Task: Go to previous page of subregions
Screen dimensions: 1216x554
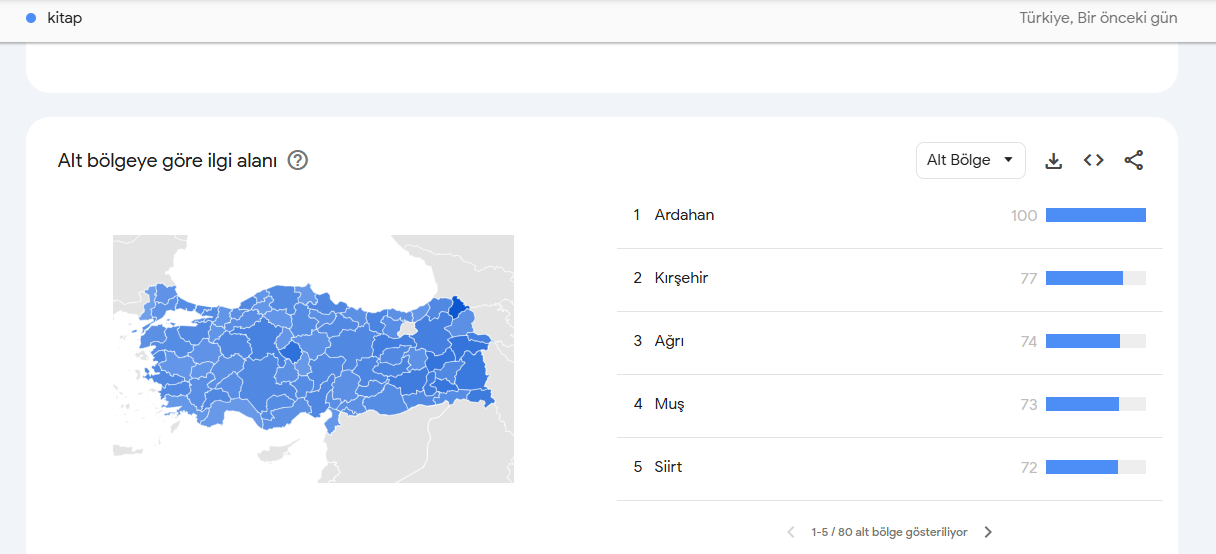Action: 791,532
